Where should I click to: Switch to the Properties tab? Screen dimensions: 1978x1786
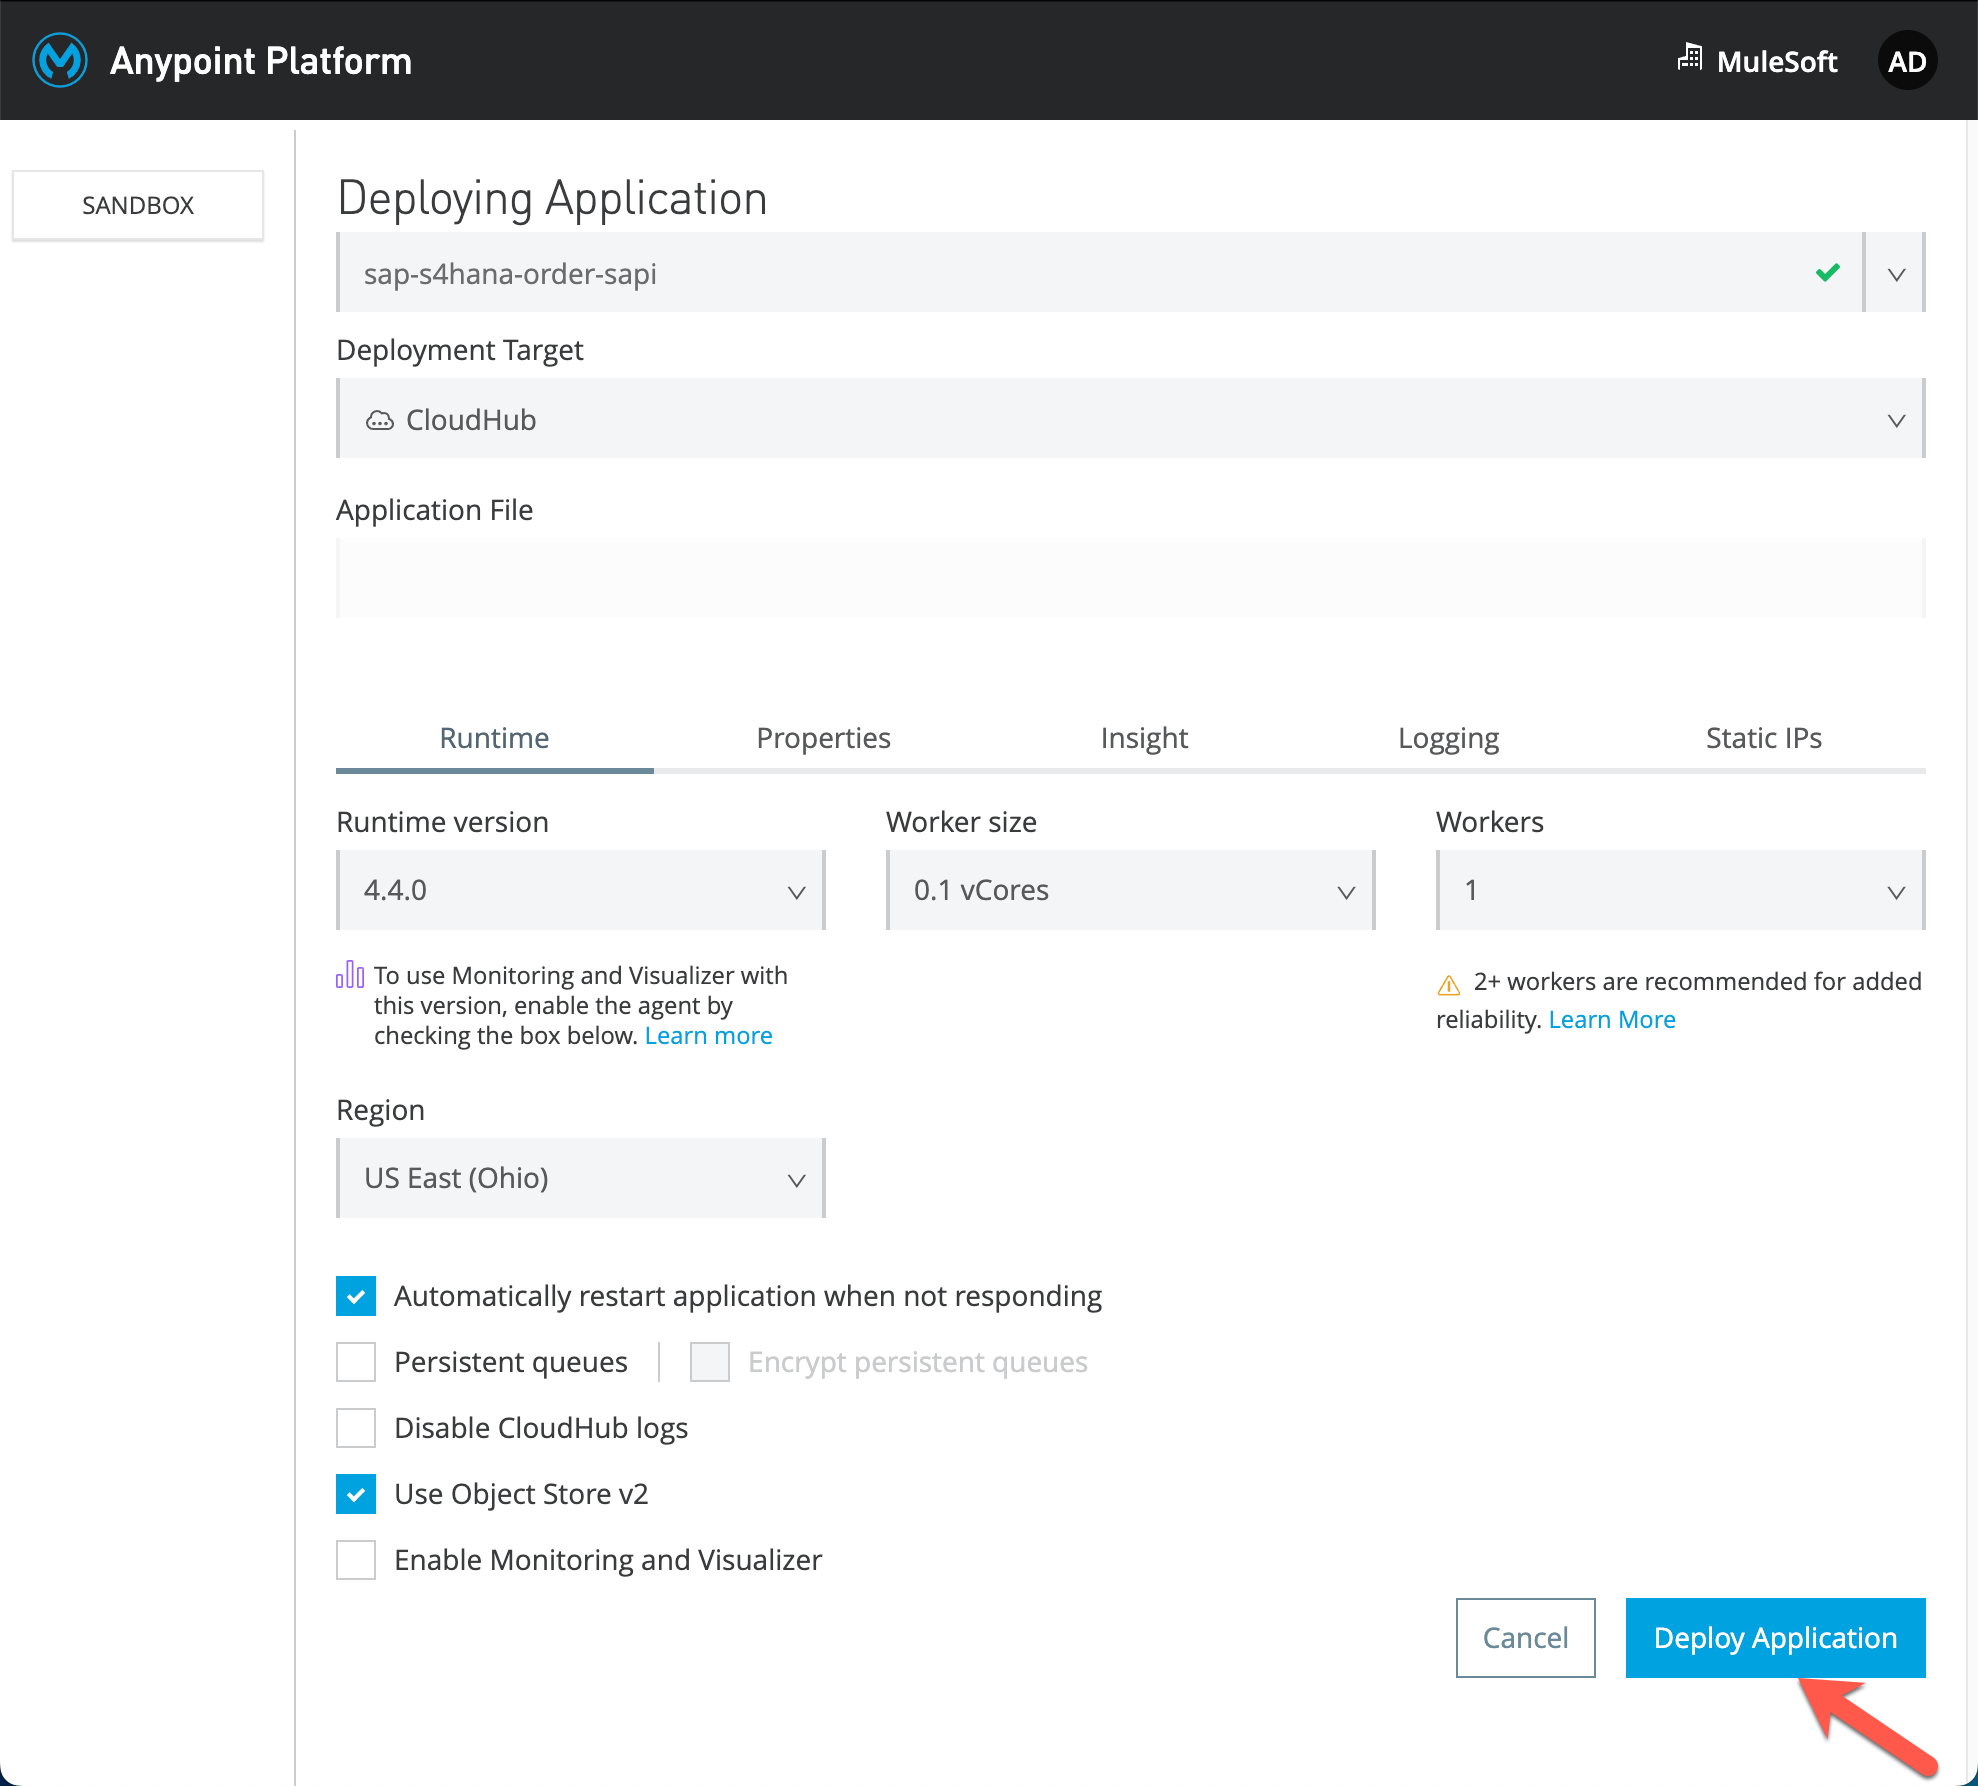(x=823, y=738)
